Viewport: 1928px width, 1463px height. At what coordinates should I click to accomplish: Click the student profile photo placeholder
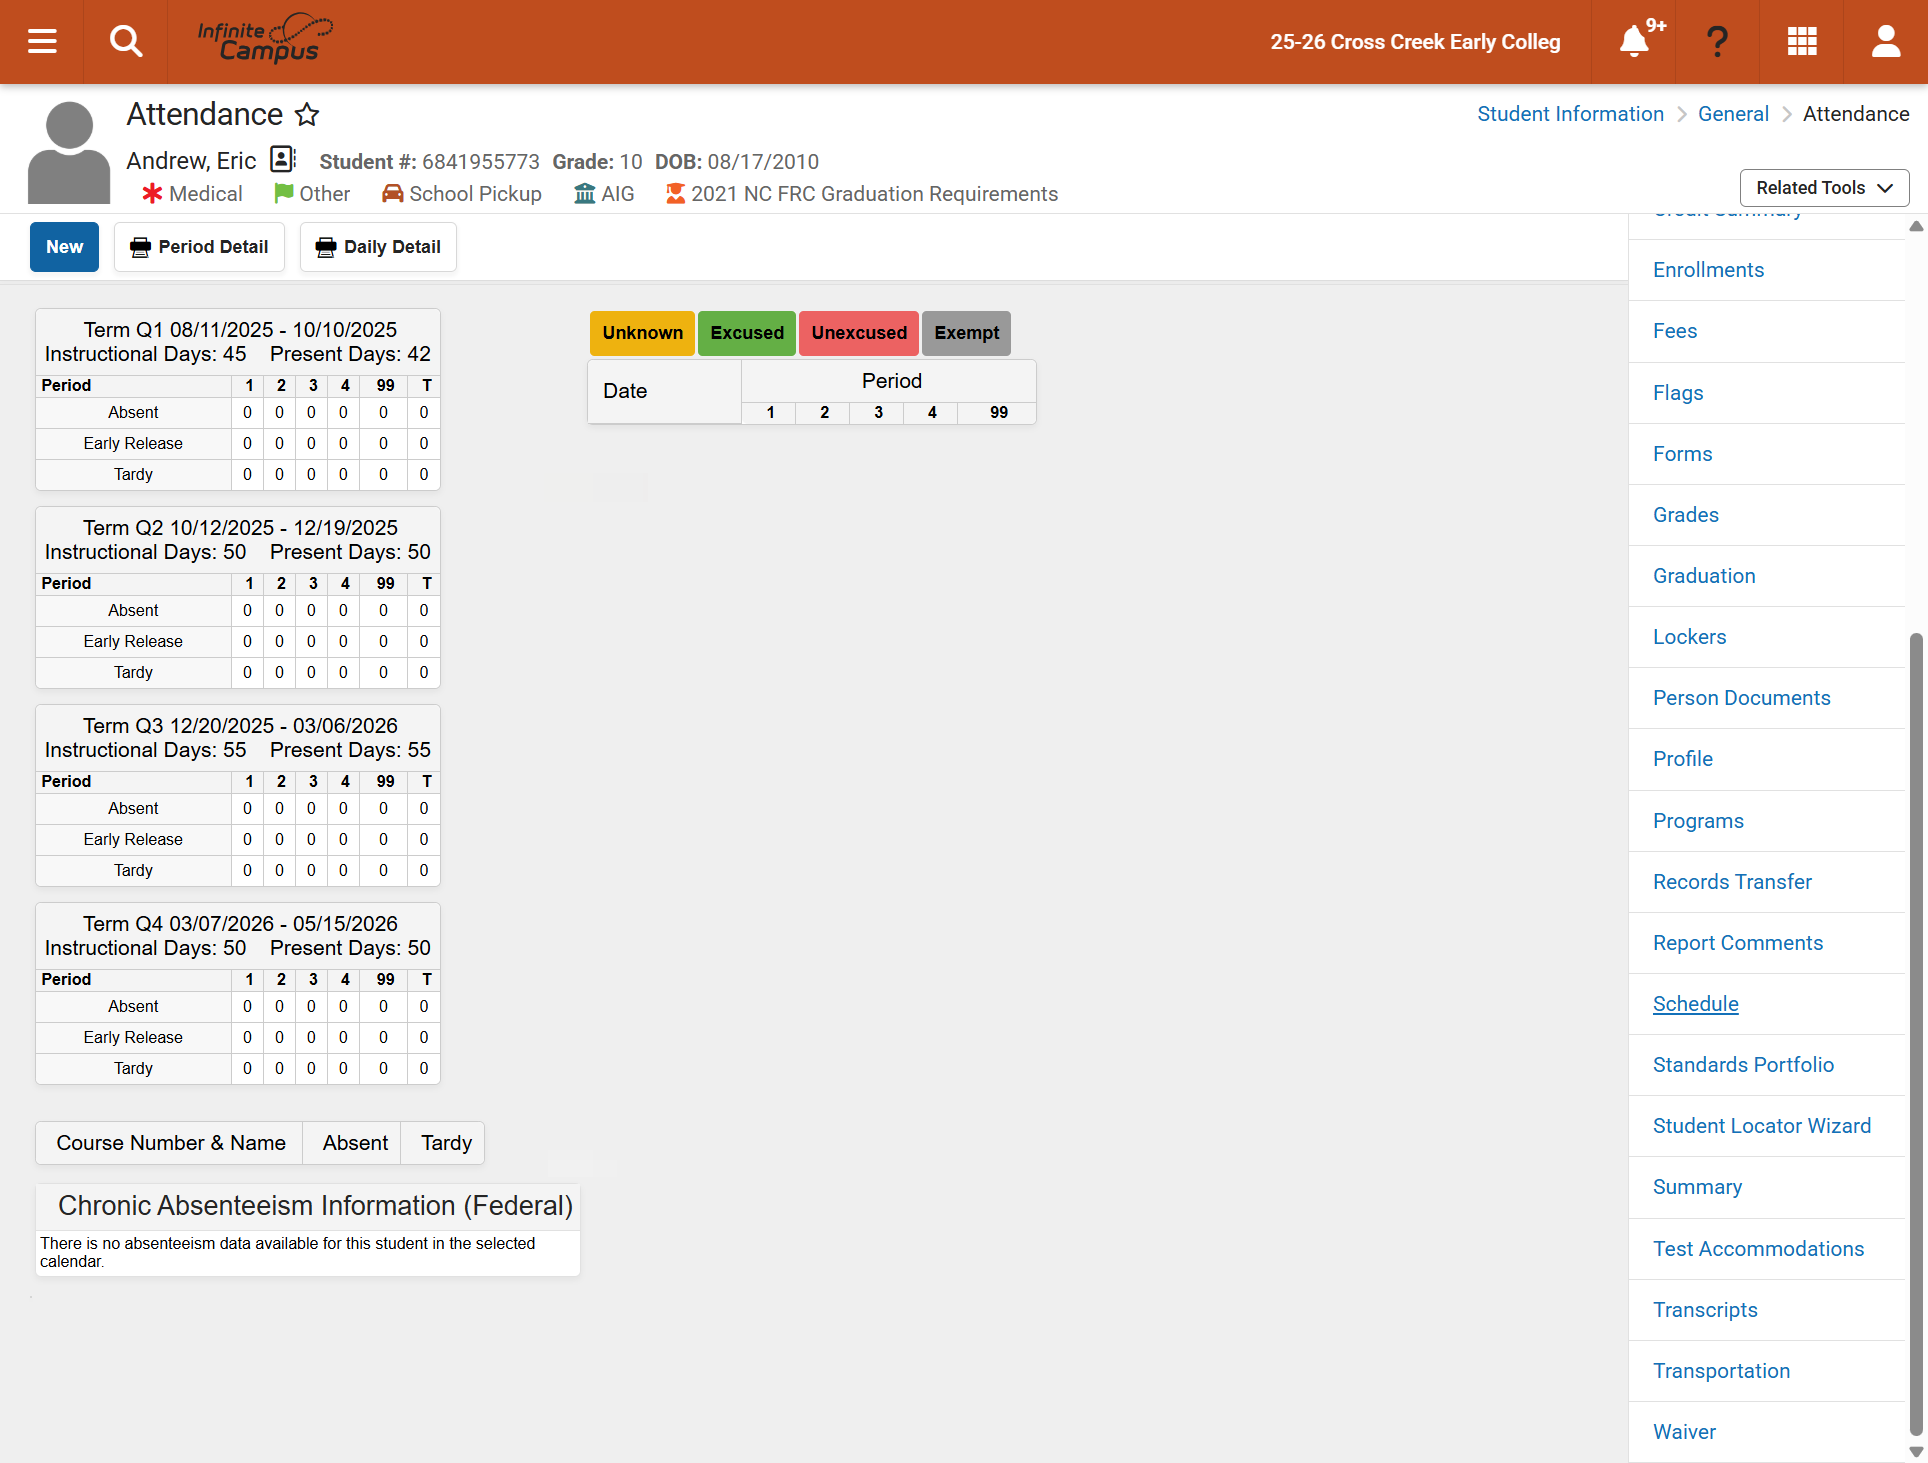(x=69, y=153)
